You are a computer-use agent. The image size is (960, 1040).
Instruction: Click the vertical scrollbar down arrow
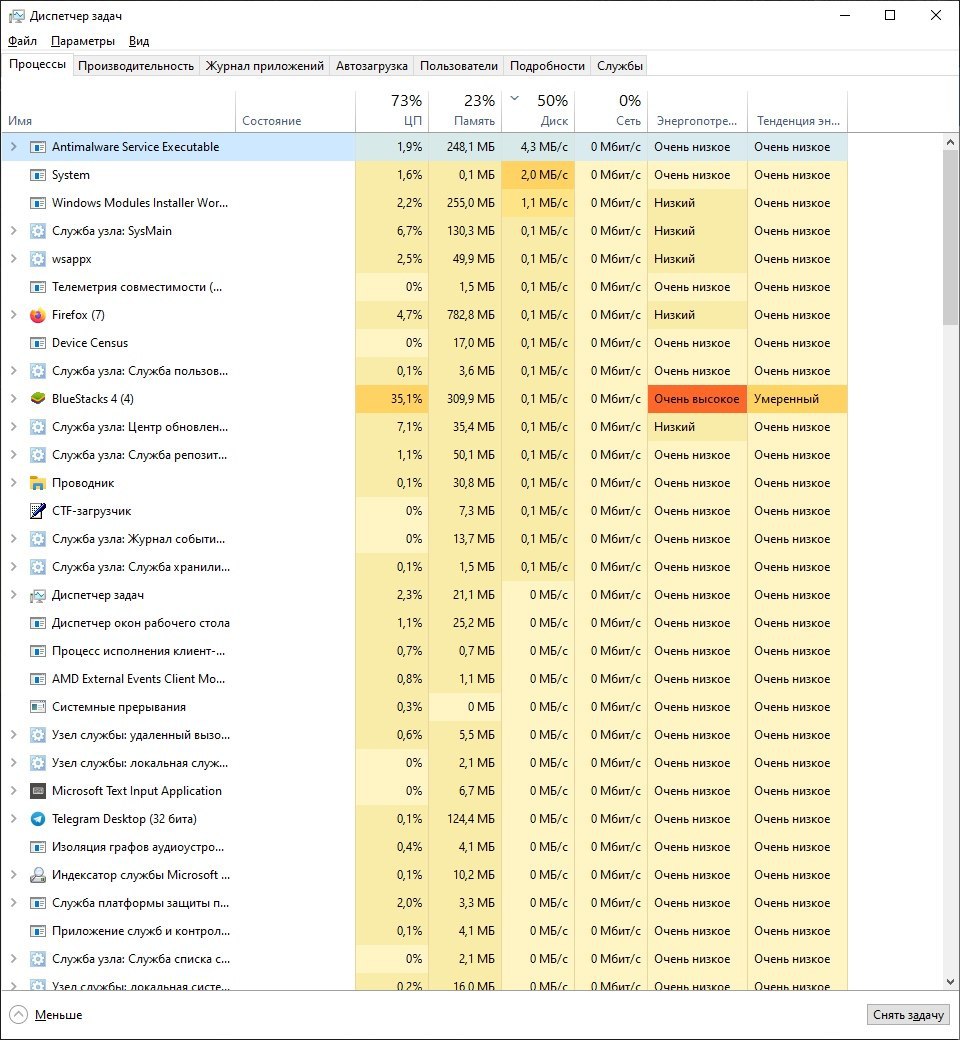950,982
